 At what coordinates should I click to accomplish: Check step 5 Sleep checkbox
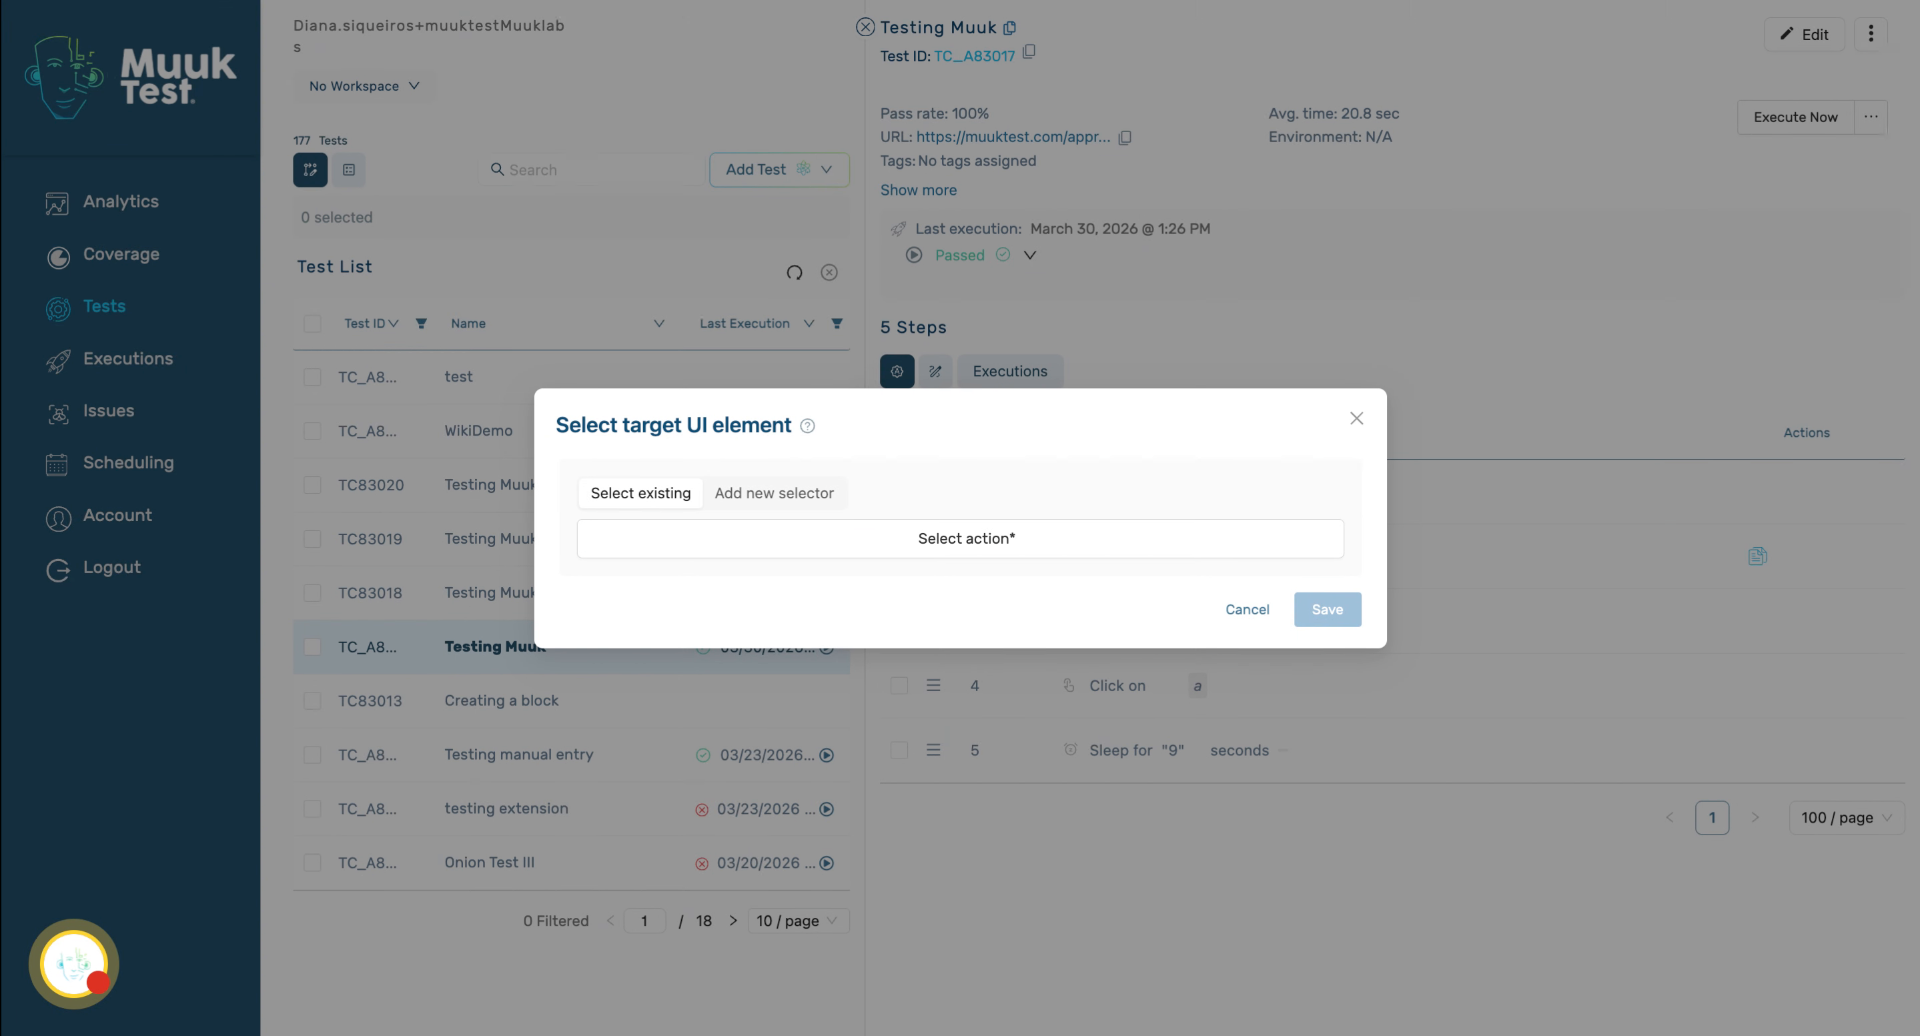point(899,750)
